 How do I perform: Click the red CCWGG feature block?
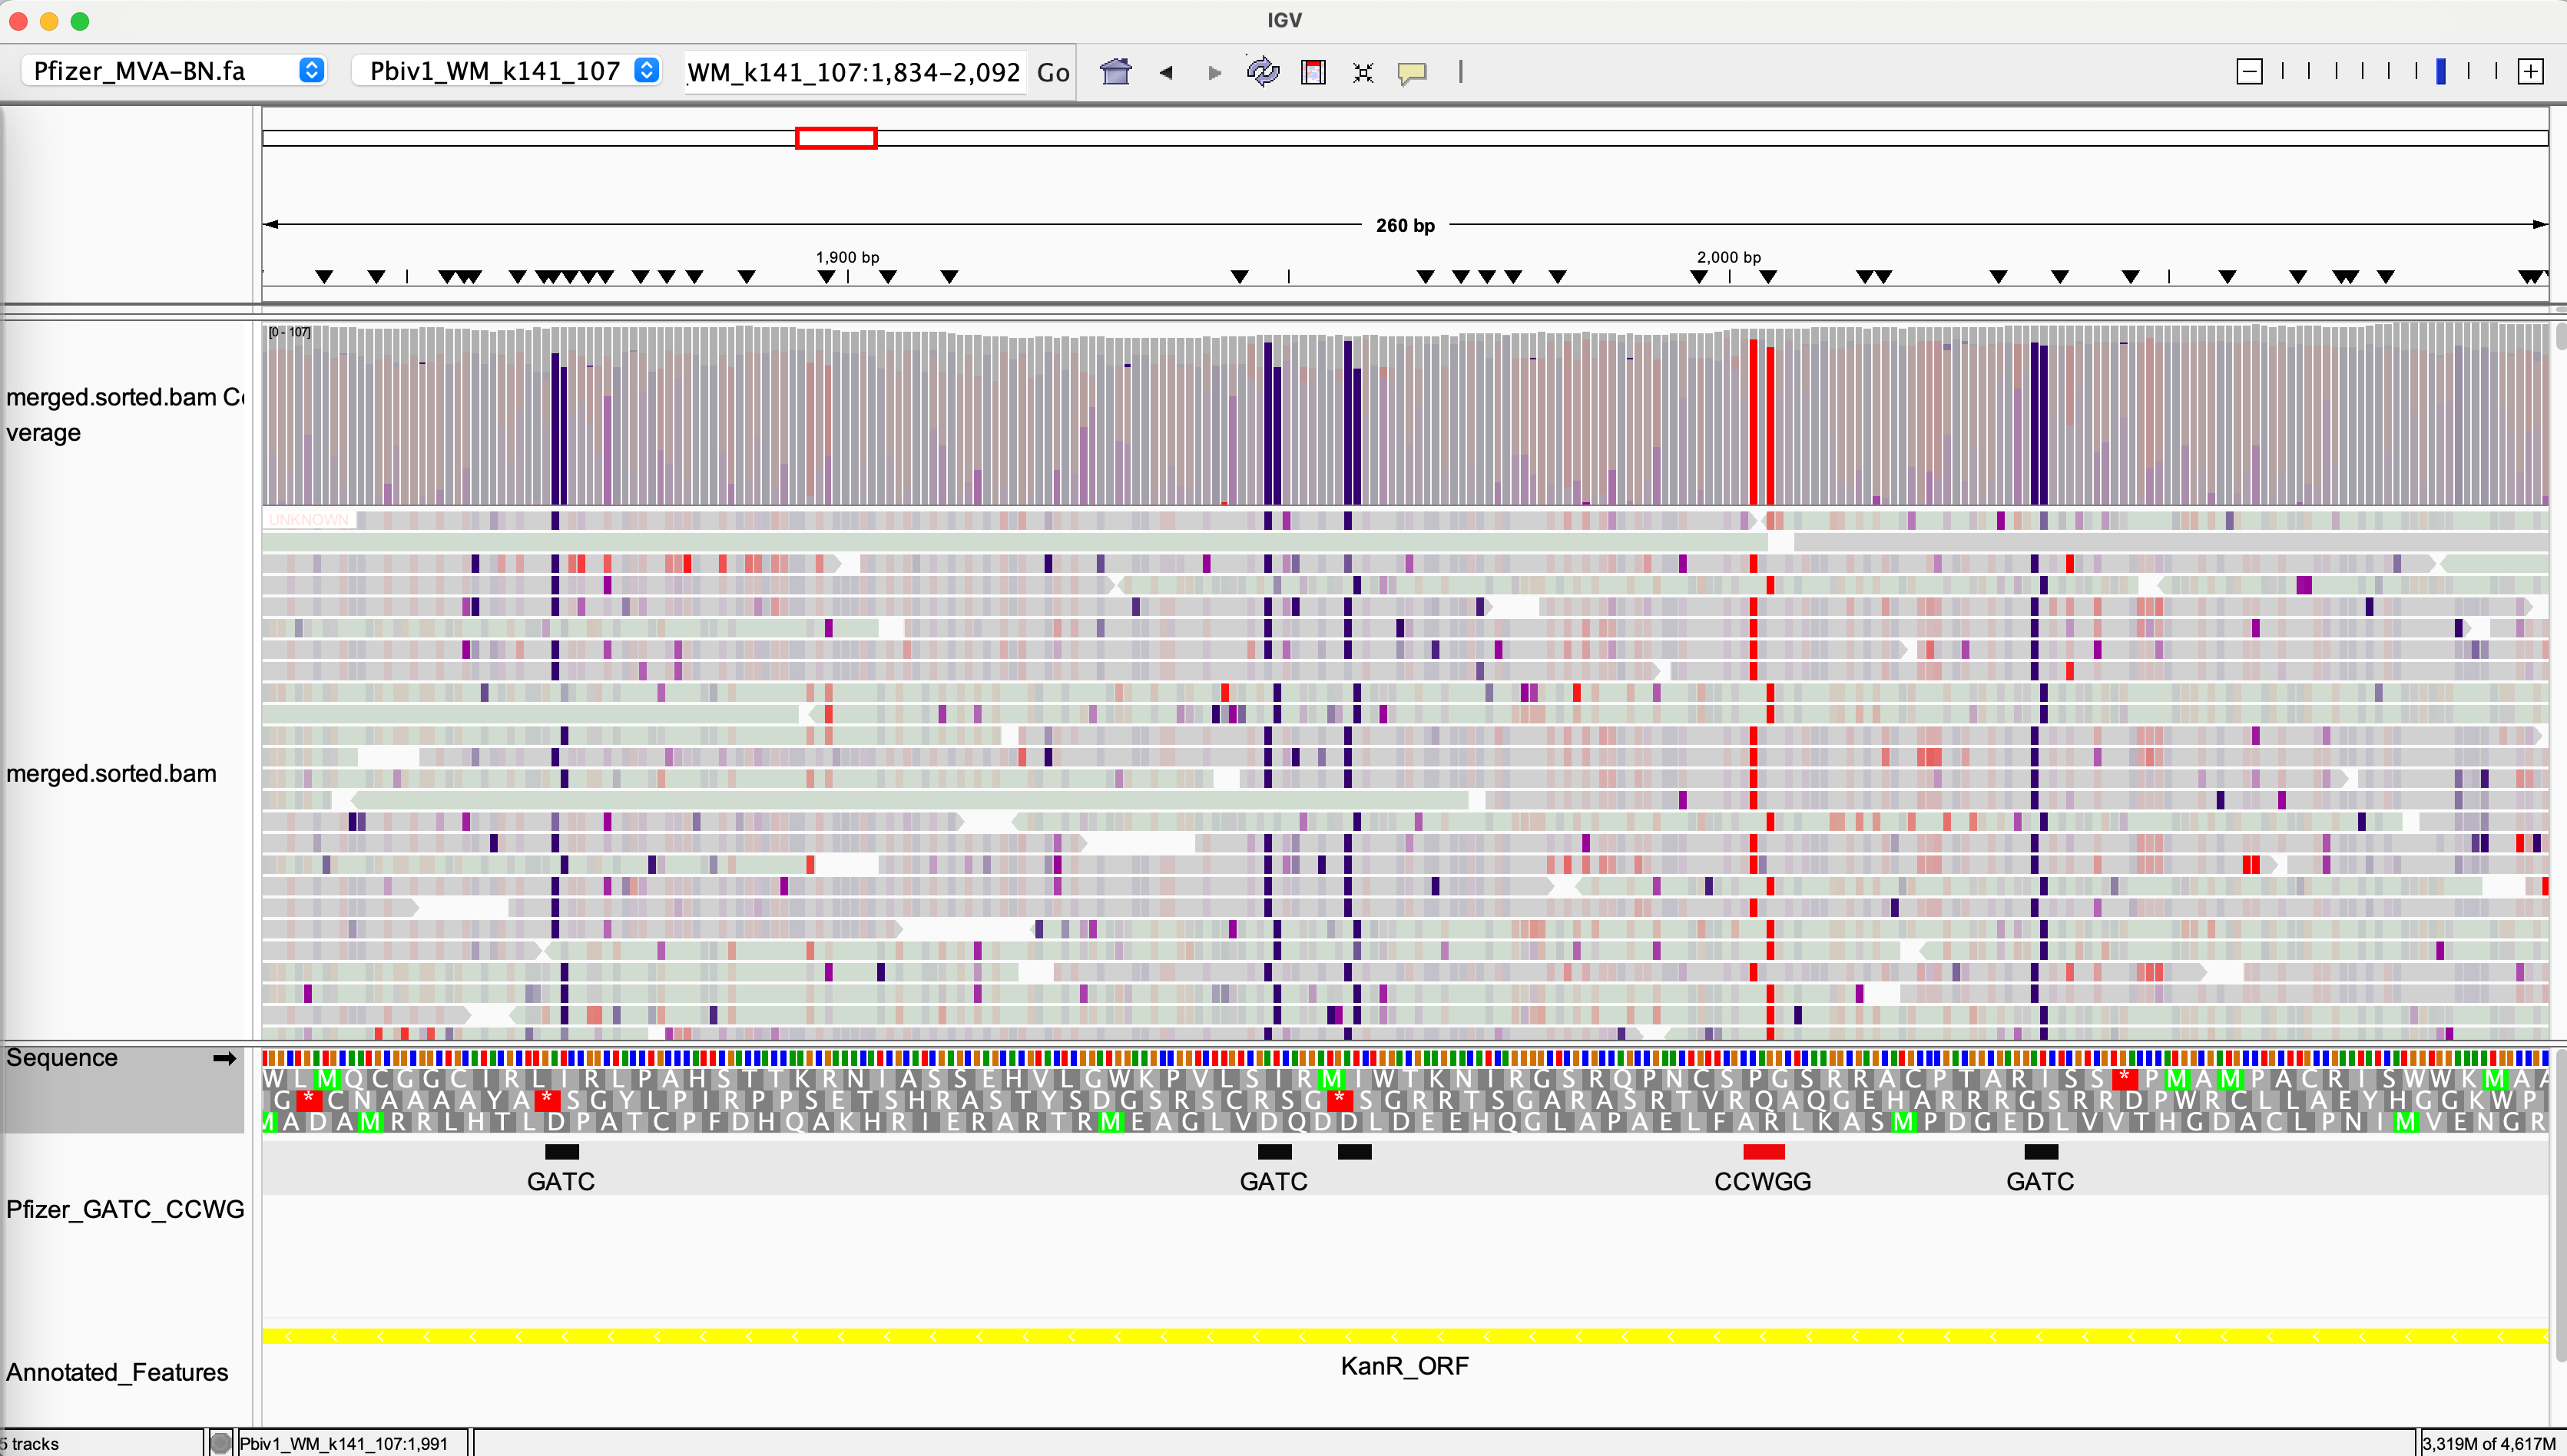(x=1763, y=1152)
